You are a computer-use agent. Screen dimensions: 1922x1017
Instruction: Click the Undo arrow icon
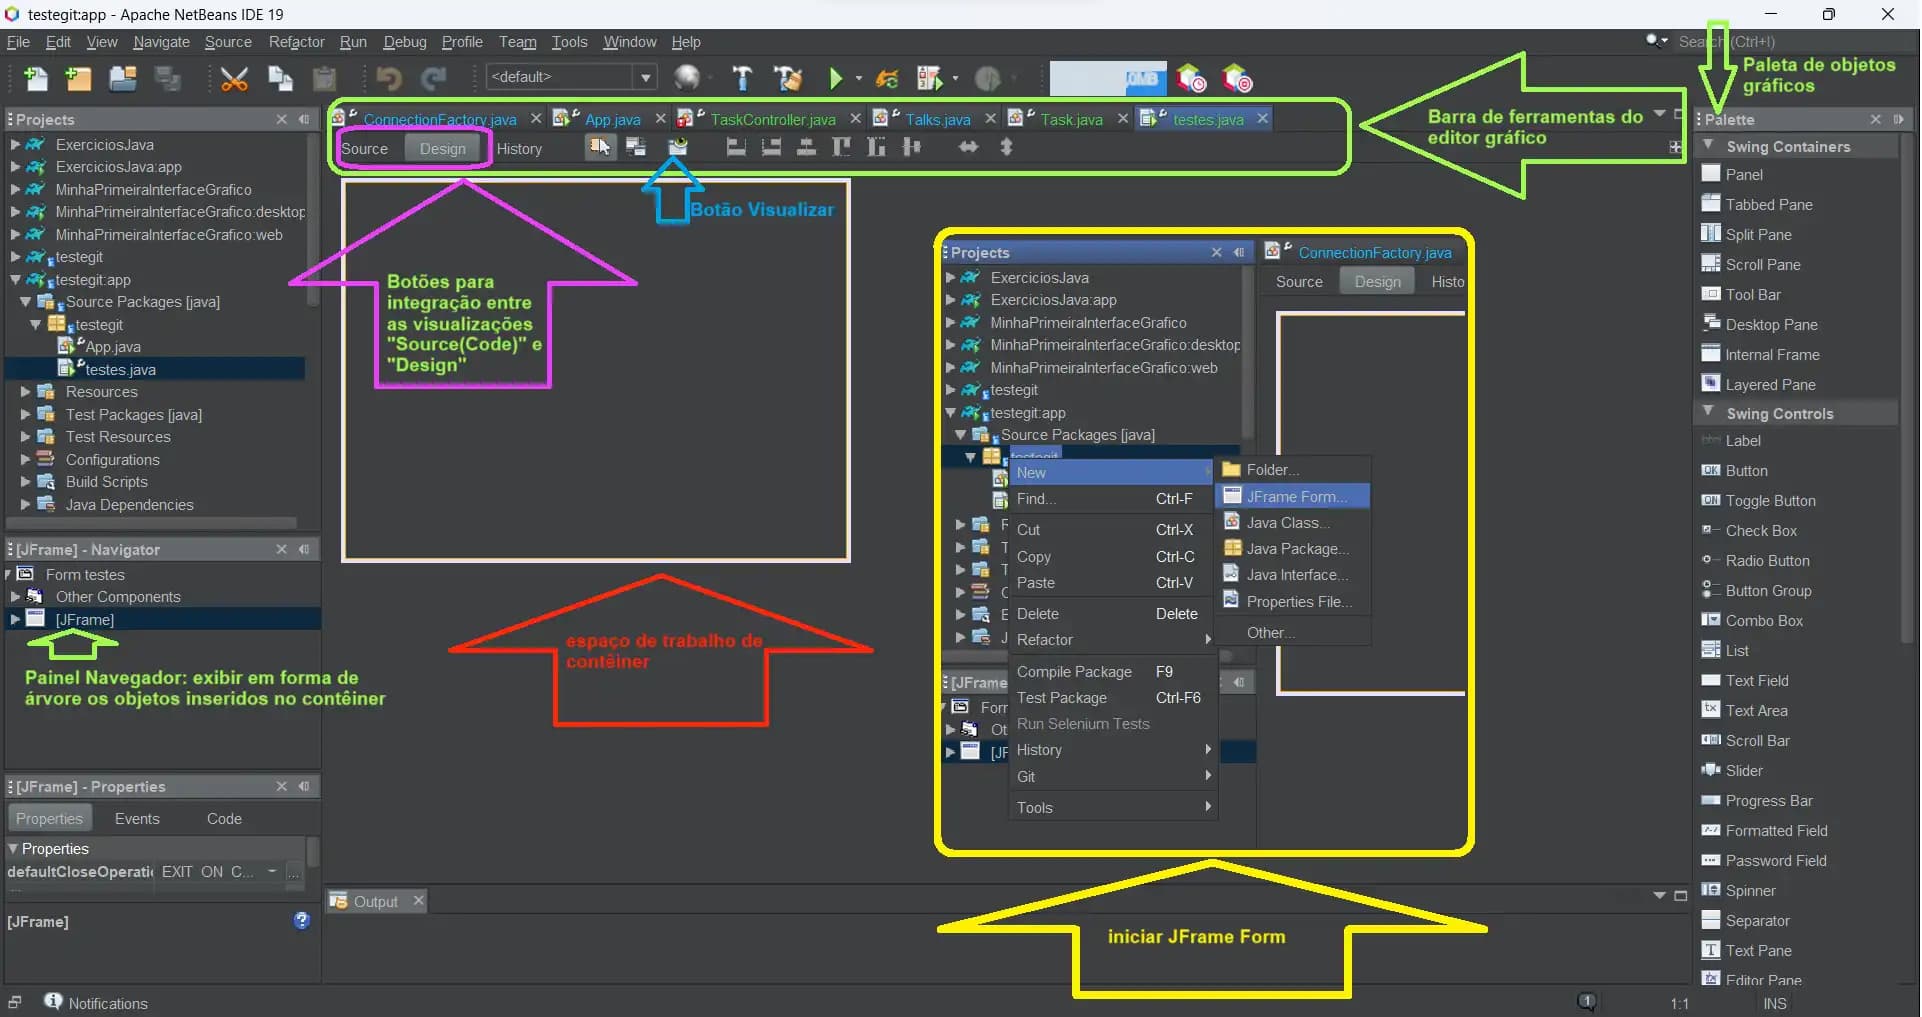(x=388, y=78)
